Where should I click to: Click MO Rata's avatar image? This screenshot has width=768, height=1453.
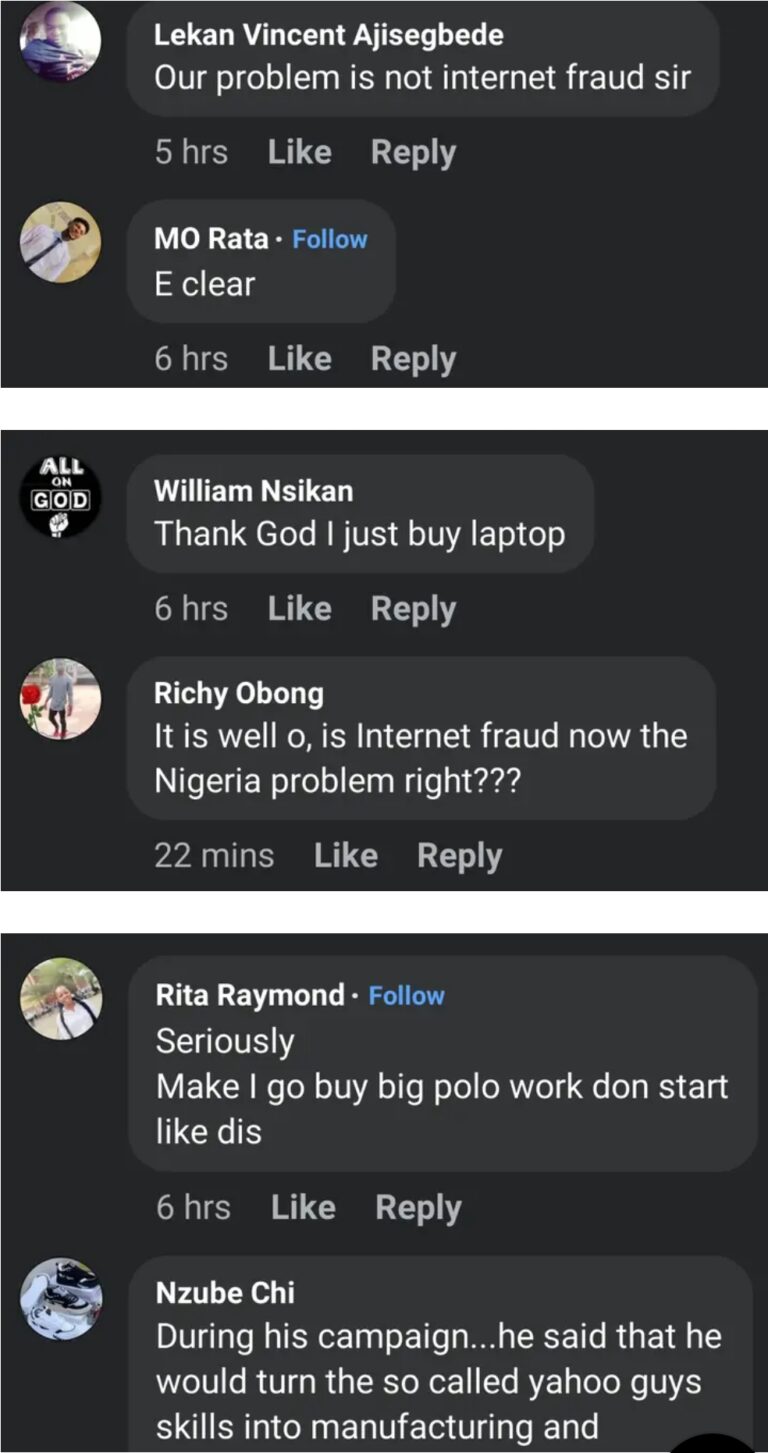point(61,242)
